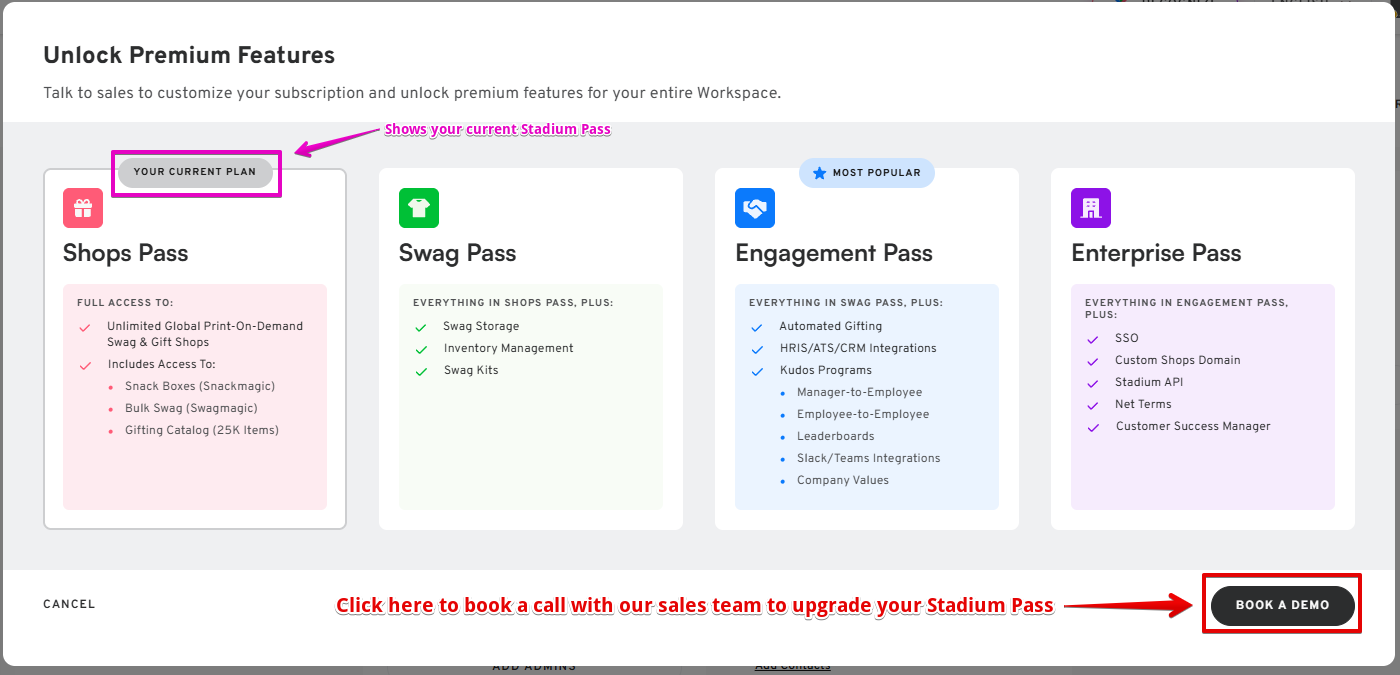Click the green Swag Pass t-shirt icon
This screenshot has width=1400, height=675.
point(419,208)
